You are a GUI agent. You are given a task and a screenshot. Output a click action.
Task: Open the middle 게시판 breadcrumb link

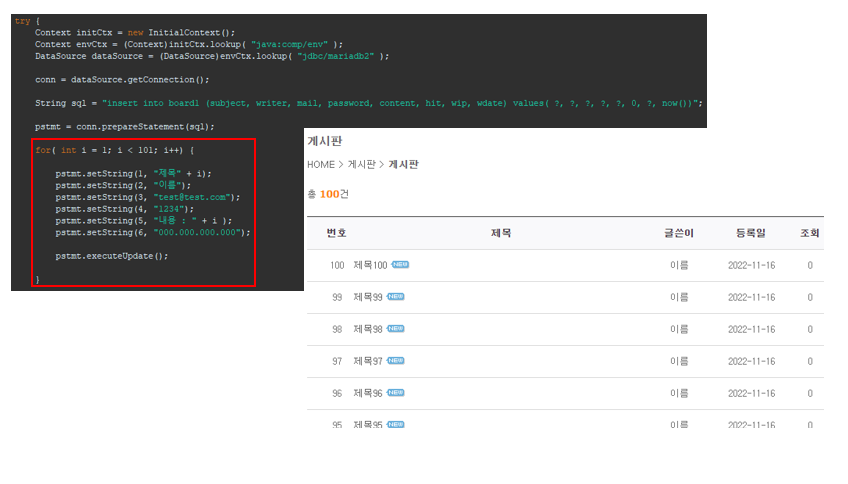pyautogui.click(x=361, y=164)
